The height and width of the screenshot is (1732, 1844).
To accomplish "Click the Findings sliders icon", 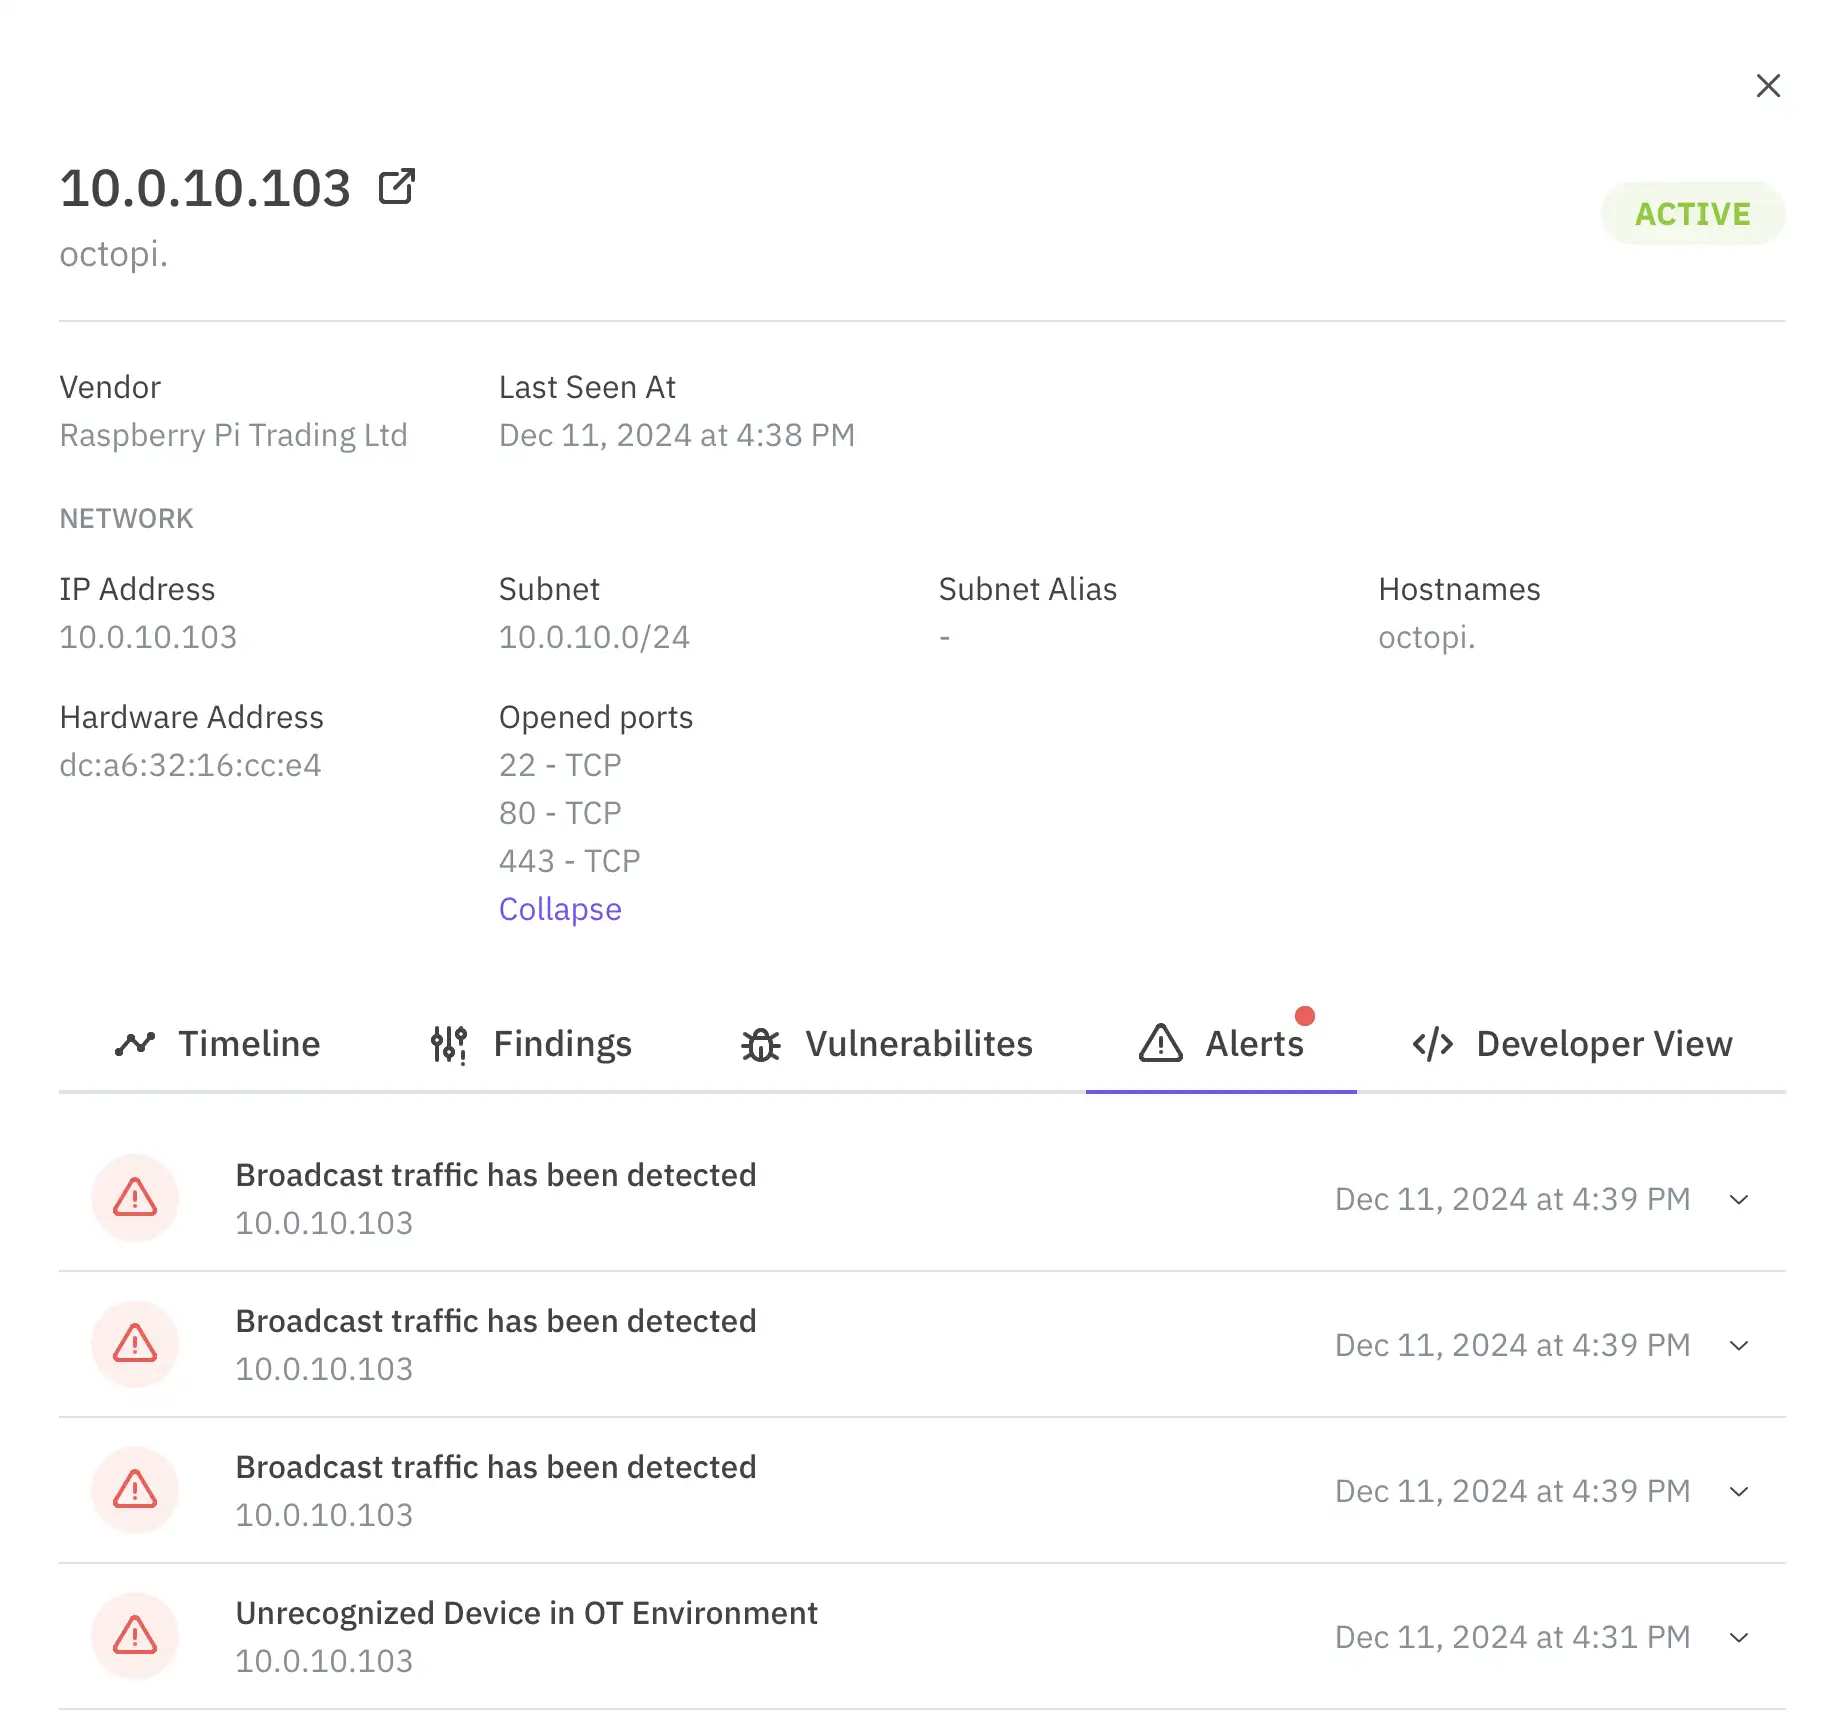I will pyautogui.click(x=449, y=1044).
